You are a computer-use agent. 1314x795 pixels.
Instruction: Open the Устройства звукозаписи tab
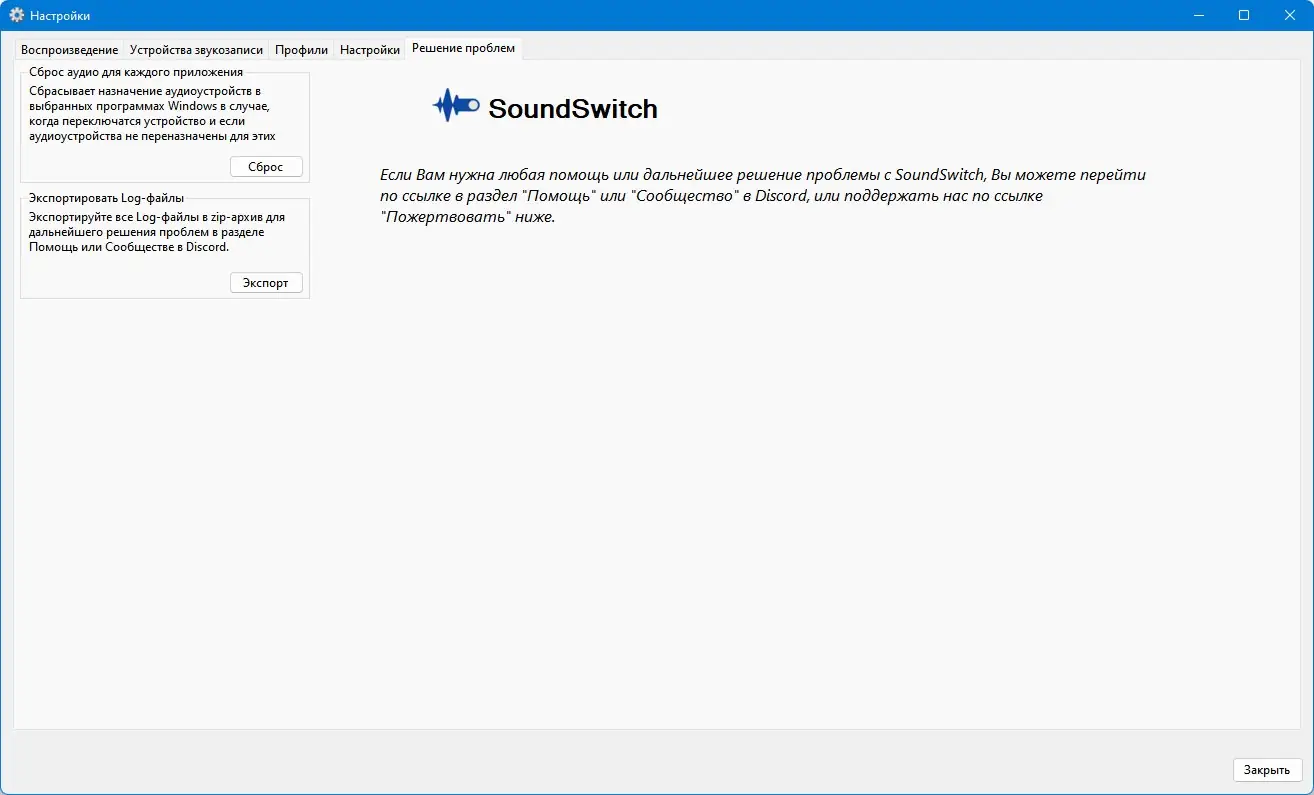click(x=196, y=50)
